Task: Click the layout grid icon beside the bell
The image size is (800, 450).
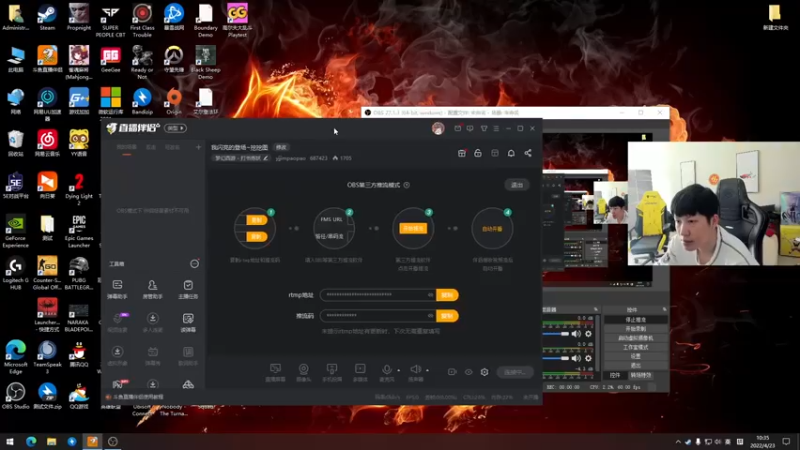Action: pyautogui.click(x=494, y=153)
